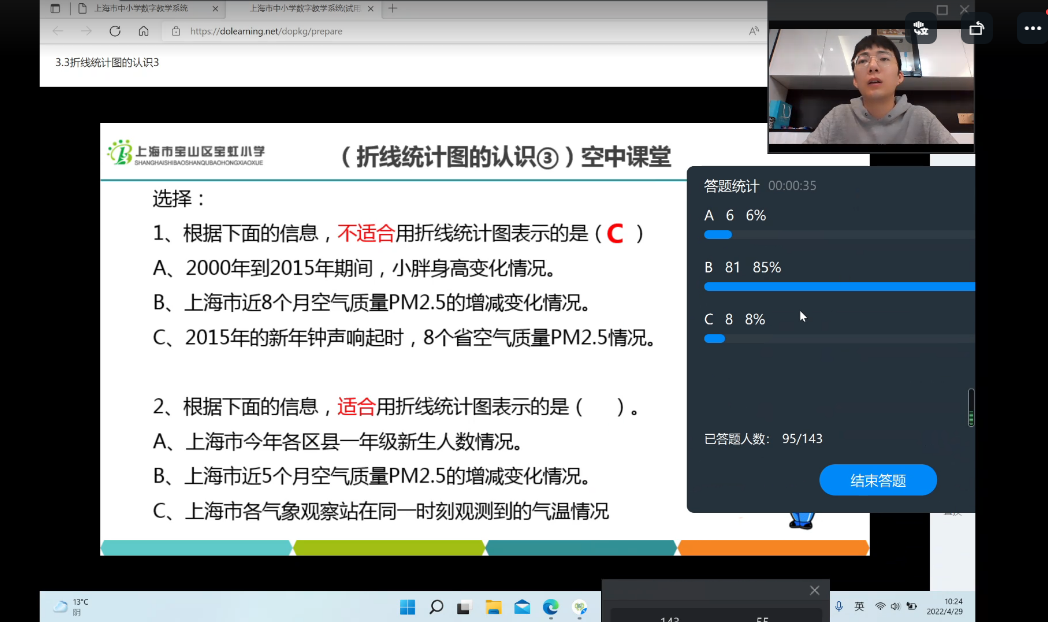Click the screen share icon on the video panel

pyautogui.click(x=976, y=29)
